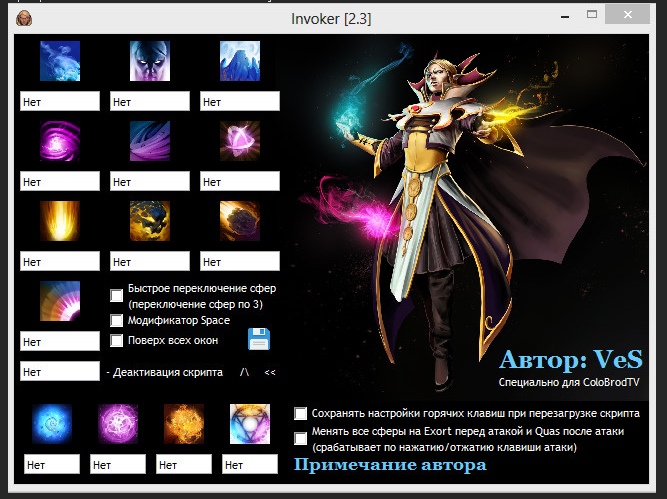This screenshot has width=667, height=499.
Task: Click the Ghost Walk spell icon
Action: point(150,61)
